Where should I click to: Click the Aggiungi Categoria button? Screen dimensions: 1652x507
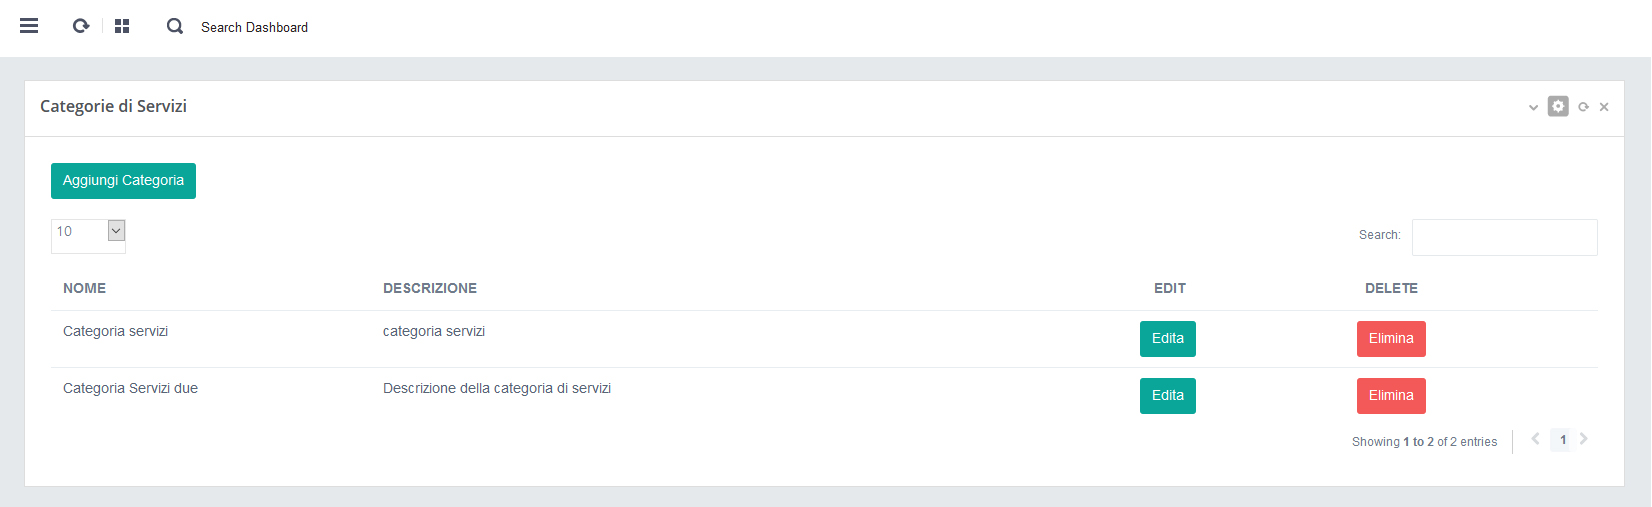pyautogui.click(x=123, y=181)
